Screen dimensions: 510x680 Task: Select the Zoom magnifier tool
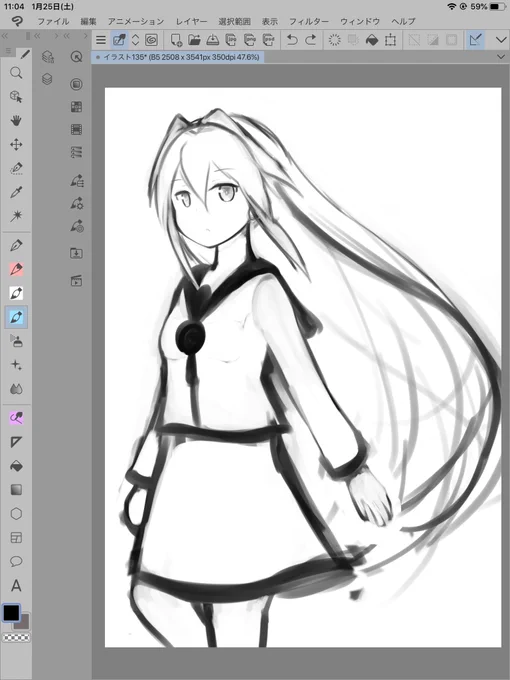pos(16,73)
